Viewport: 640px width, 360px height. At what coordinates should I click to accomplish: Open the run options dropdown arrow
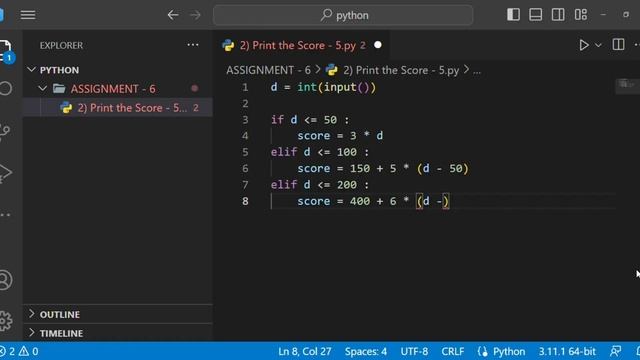tap(598, 45)
